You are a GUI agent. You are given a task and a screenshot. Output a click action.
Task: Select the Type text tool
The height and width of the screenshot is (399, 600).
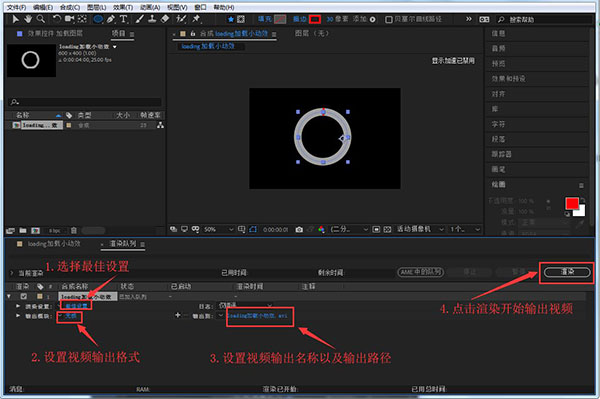pos(123,19)
